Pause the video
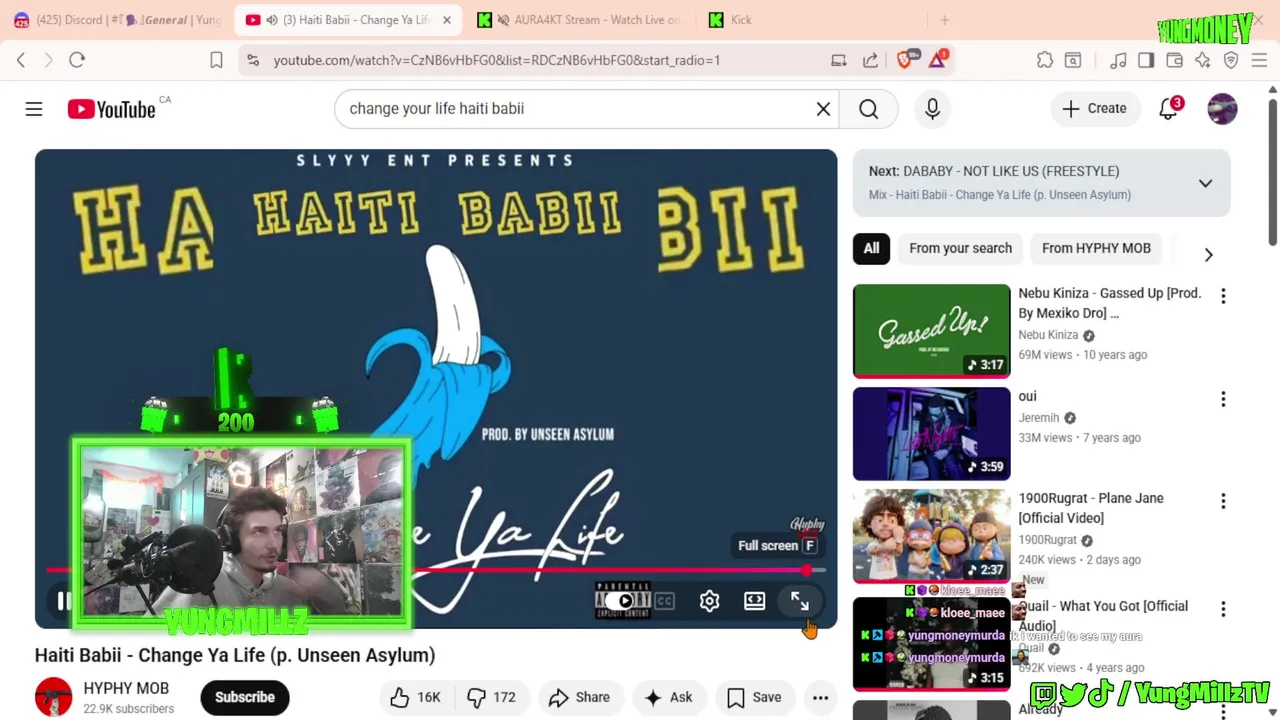The width and height of the screenshot is (1280, 720). pos(63,601)
